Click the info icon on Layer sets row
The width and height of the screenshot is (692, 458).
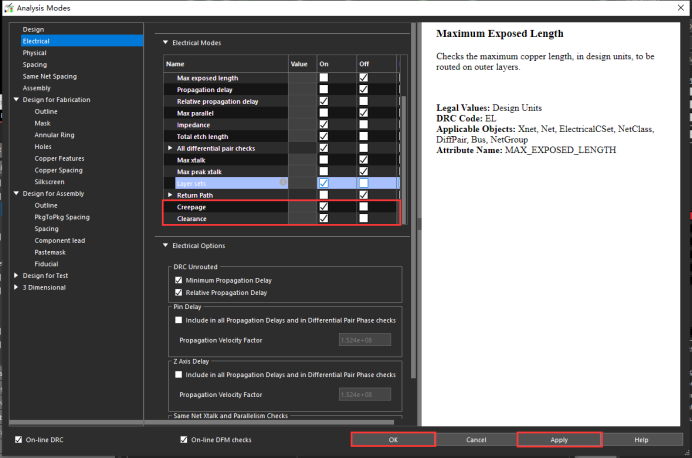[x=283, y=182]
